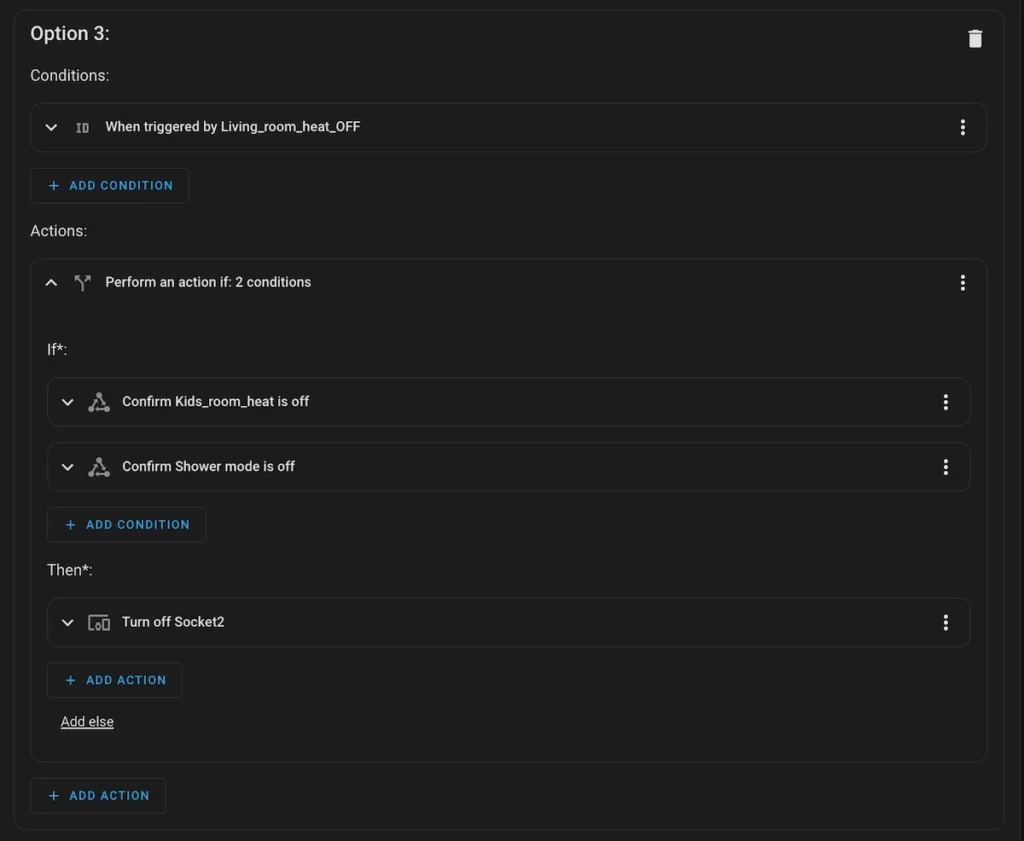Click the state icon beside Confirm Kids_room_heat

[x=99, y=402]
